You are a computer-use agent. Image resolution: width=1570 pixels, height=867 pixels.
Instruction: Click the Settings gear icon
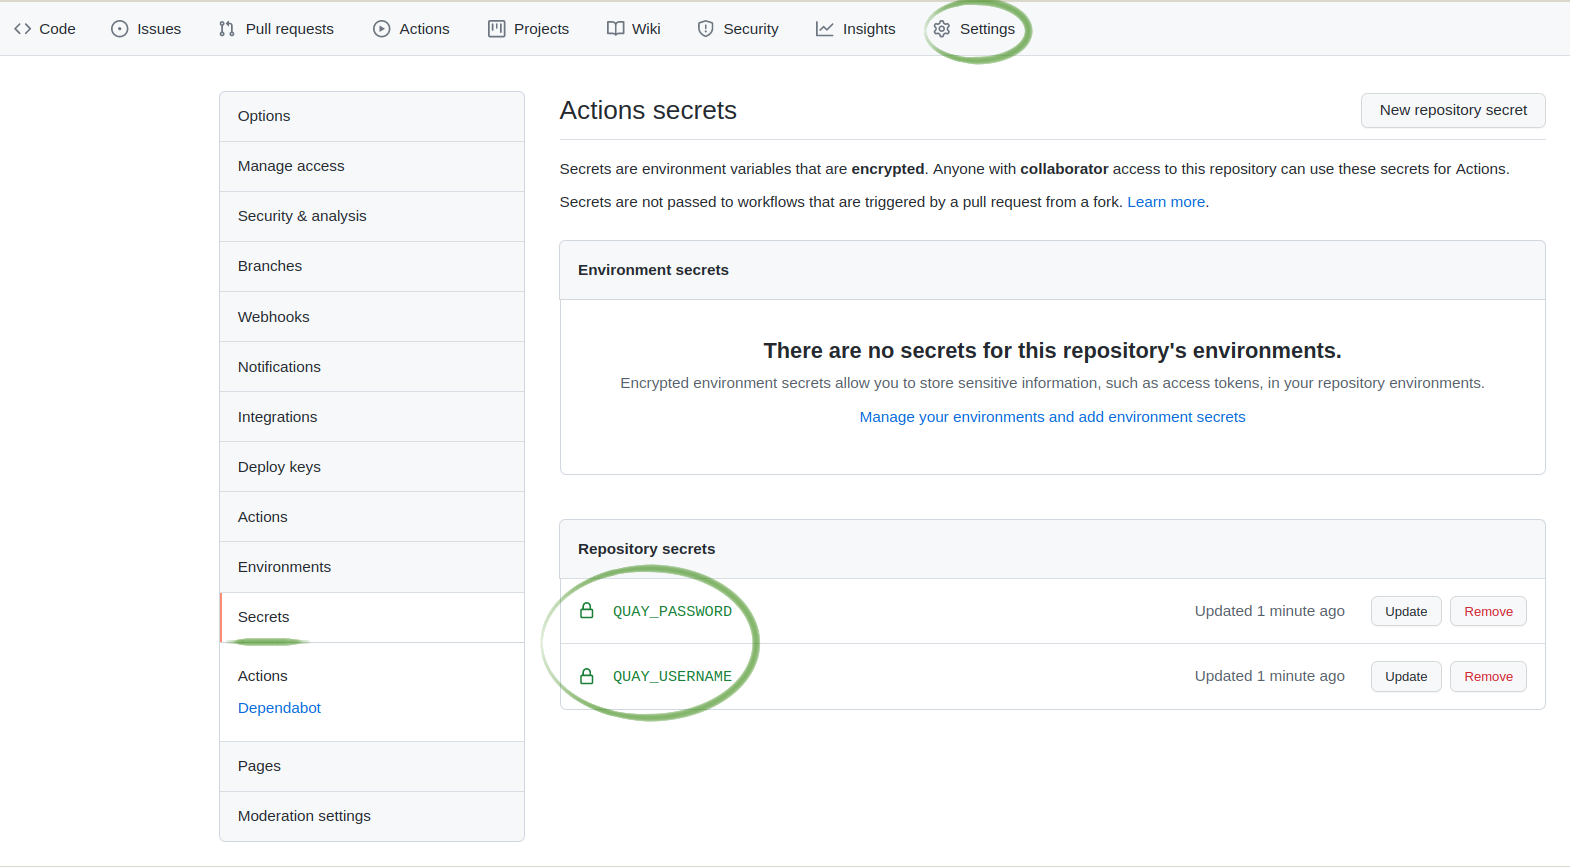coord(942,29)
